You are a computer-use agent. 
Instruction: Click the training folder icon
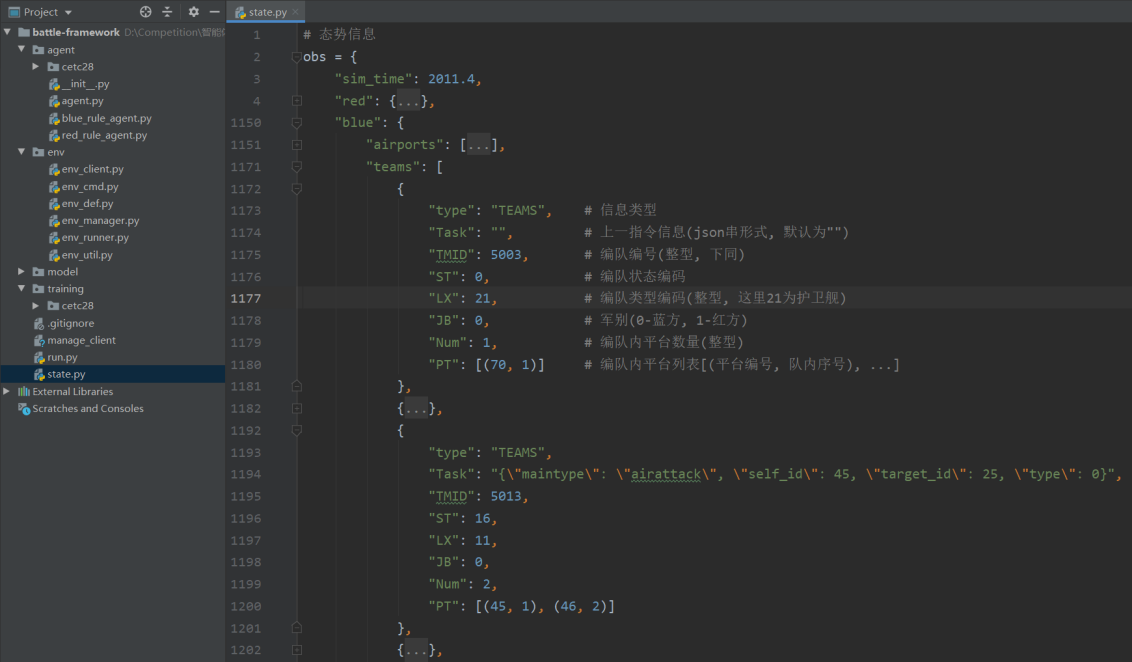(38, 289)
